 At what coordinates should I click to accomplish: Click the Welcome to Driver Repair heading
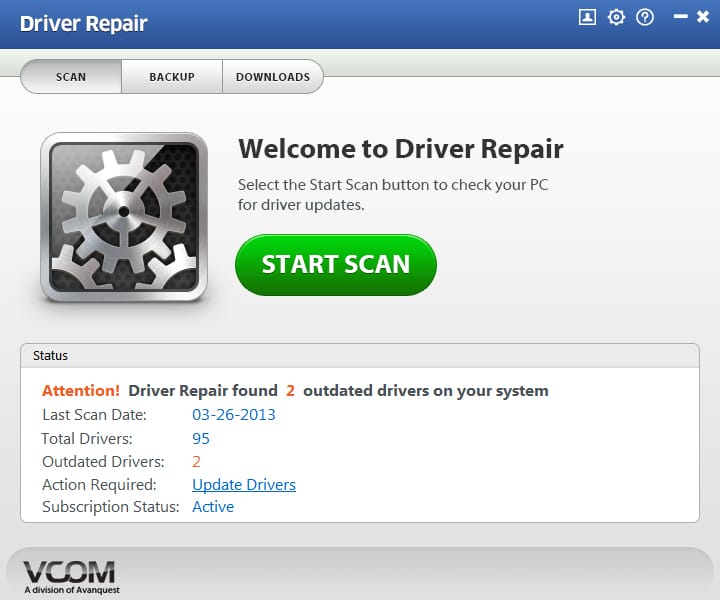pyautogui.click(x=401, y=149)
